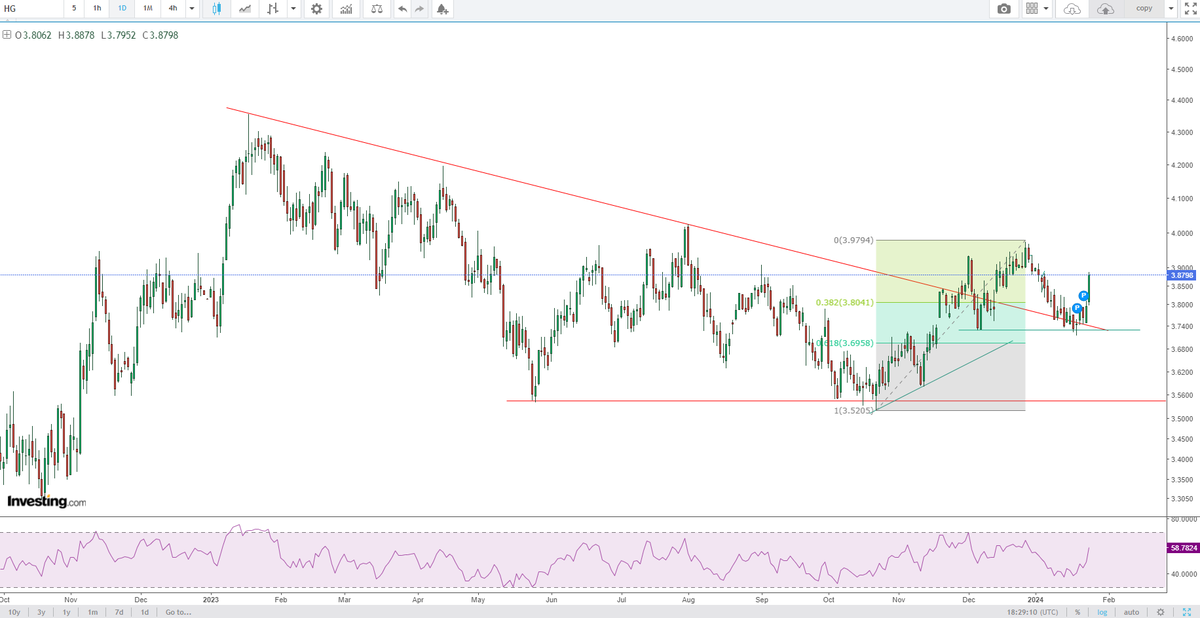
Task: Set range to 1y
Action: coord(65,611)
